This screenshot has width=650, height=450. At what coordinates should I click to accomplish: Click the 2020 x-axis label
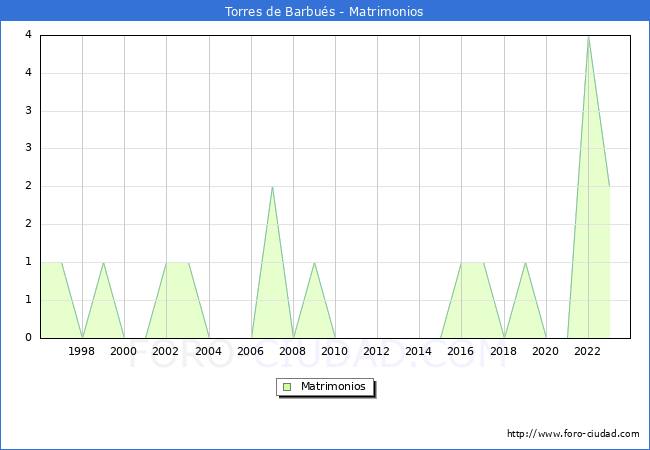(x=545, y=351)
